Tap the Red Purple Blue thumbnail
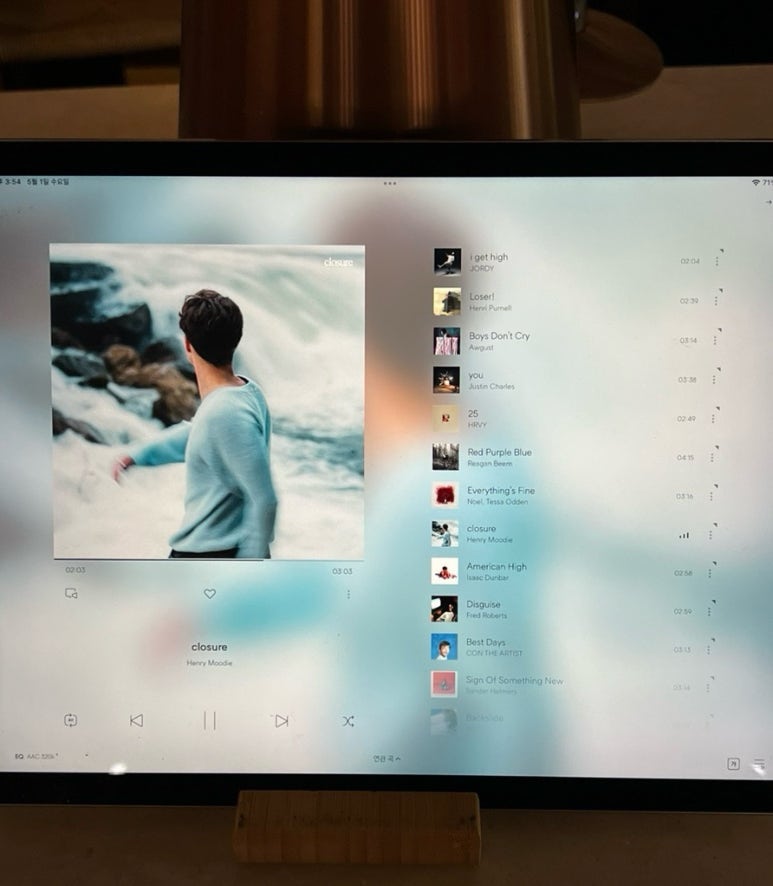The height and width of the screenshot is (886, 773). pyautogui.click(x=446, y=457)
